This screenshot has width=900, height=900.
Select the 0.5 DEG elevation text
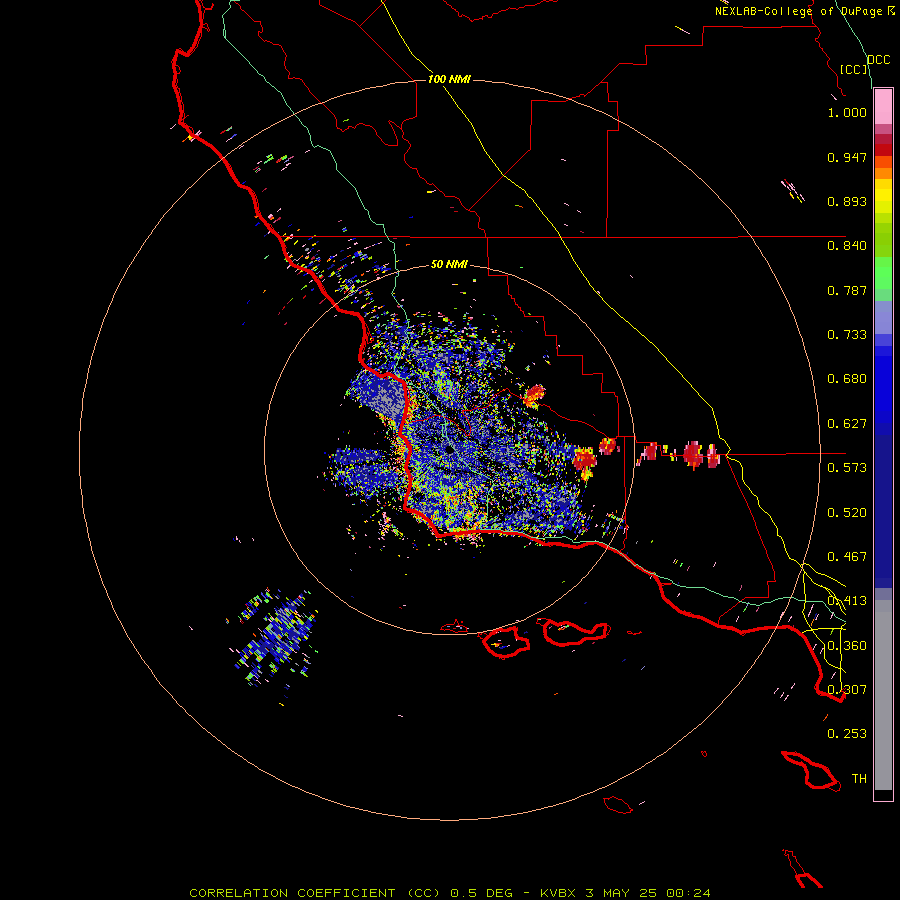tap(481, 893)
